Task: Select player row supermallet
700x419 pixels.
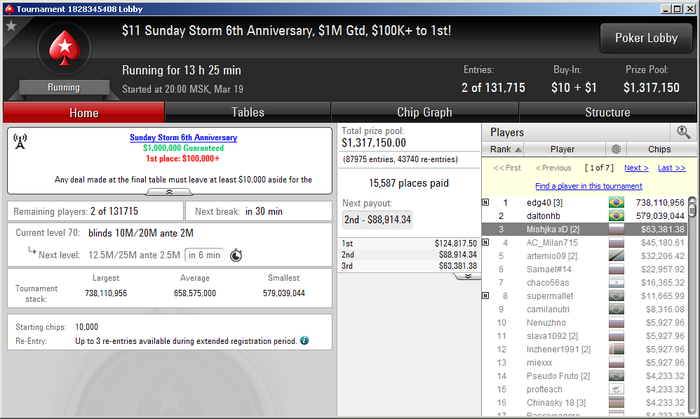Action: (584, 296)
